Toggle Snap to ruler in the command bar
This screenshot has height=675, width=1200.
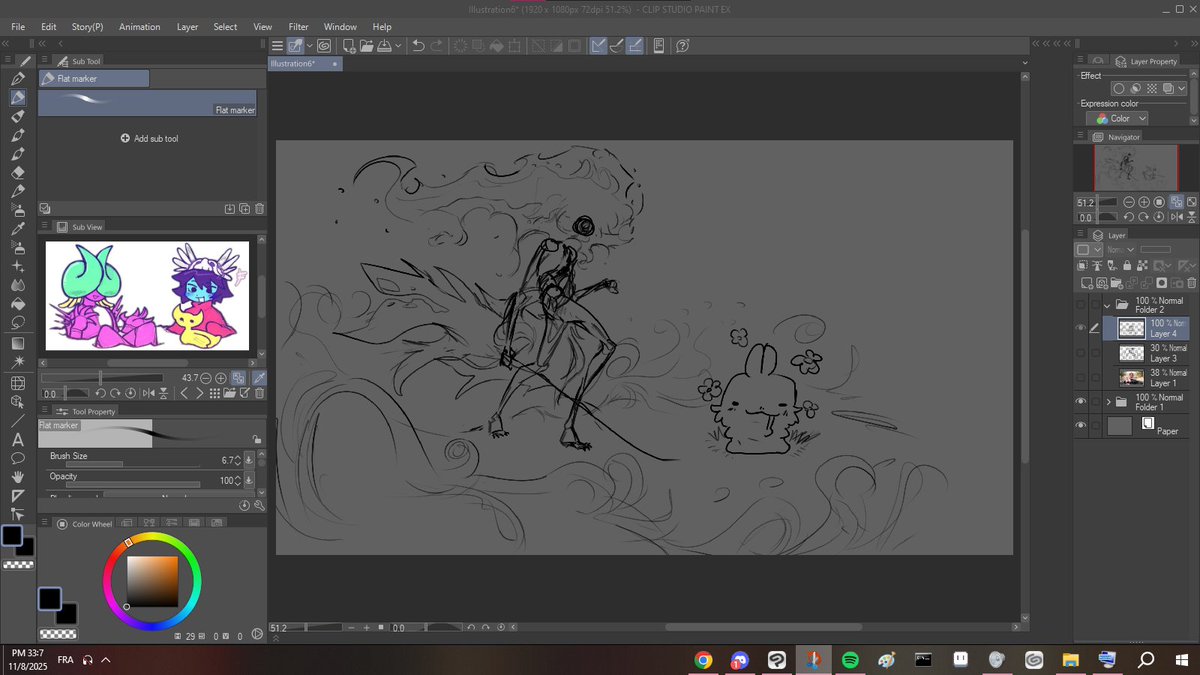(x=598, y=45)
